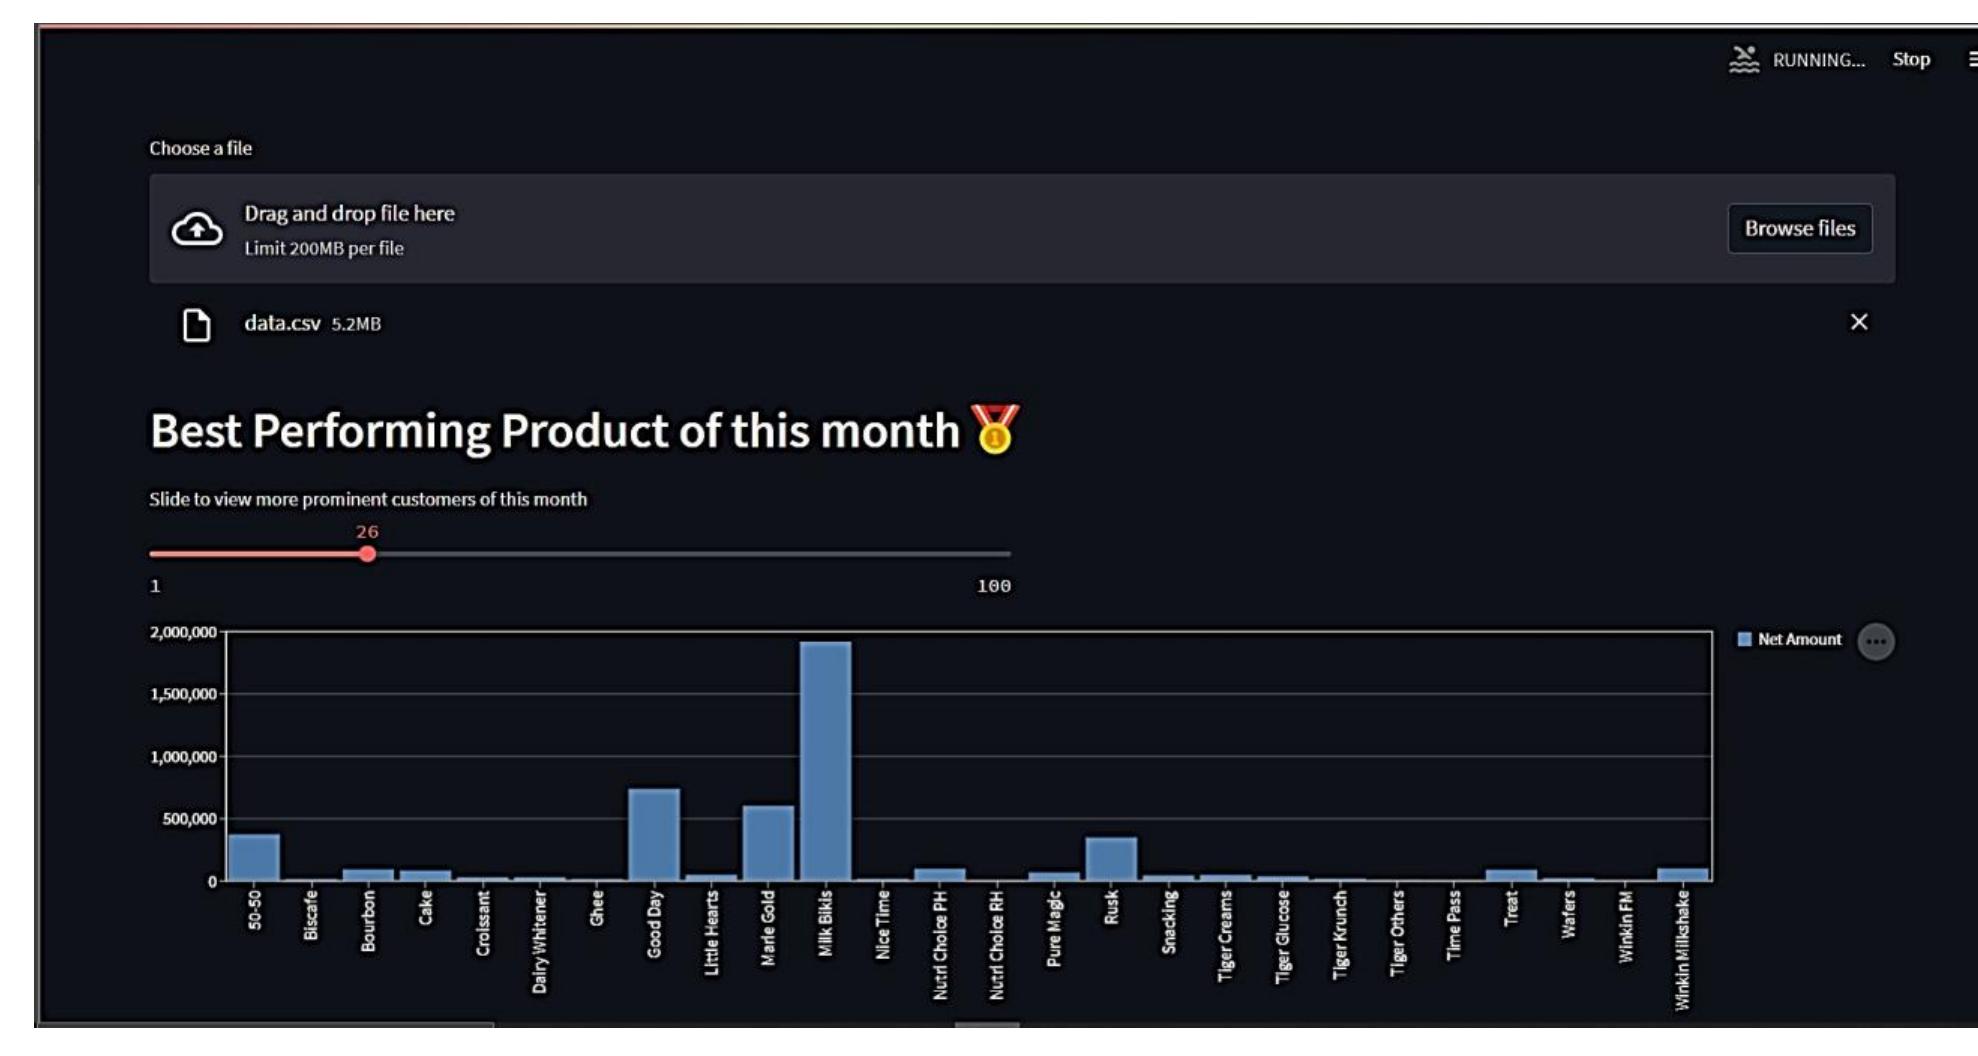The image size is (1978, 1056).
Task: Click the Milk Bikis bar
Action: pyautogui.click(x=825, y=760)
